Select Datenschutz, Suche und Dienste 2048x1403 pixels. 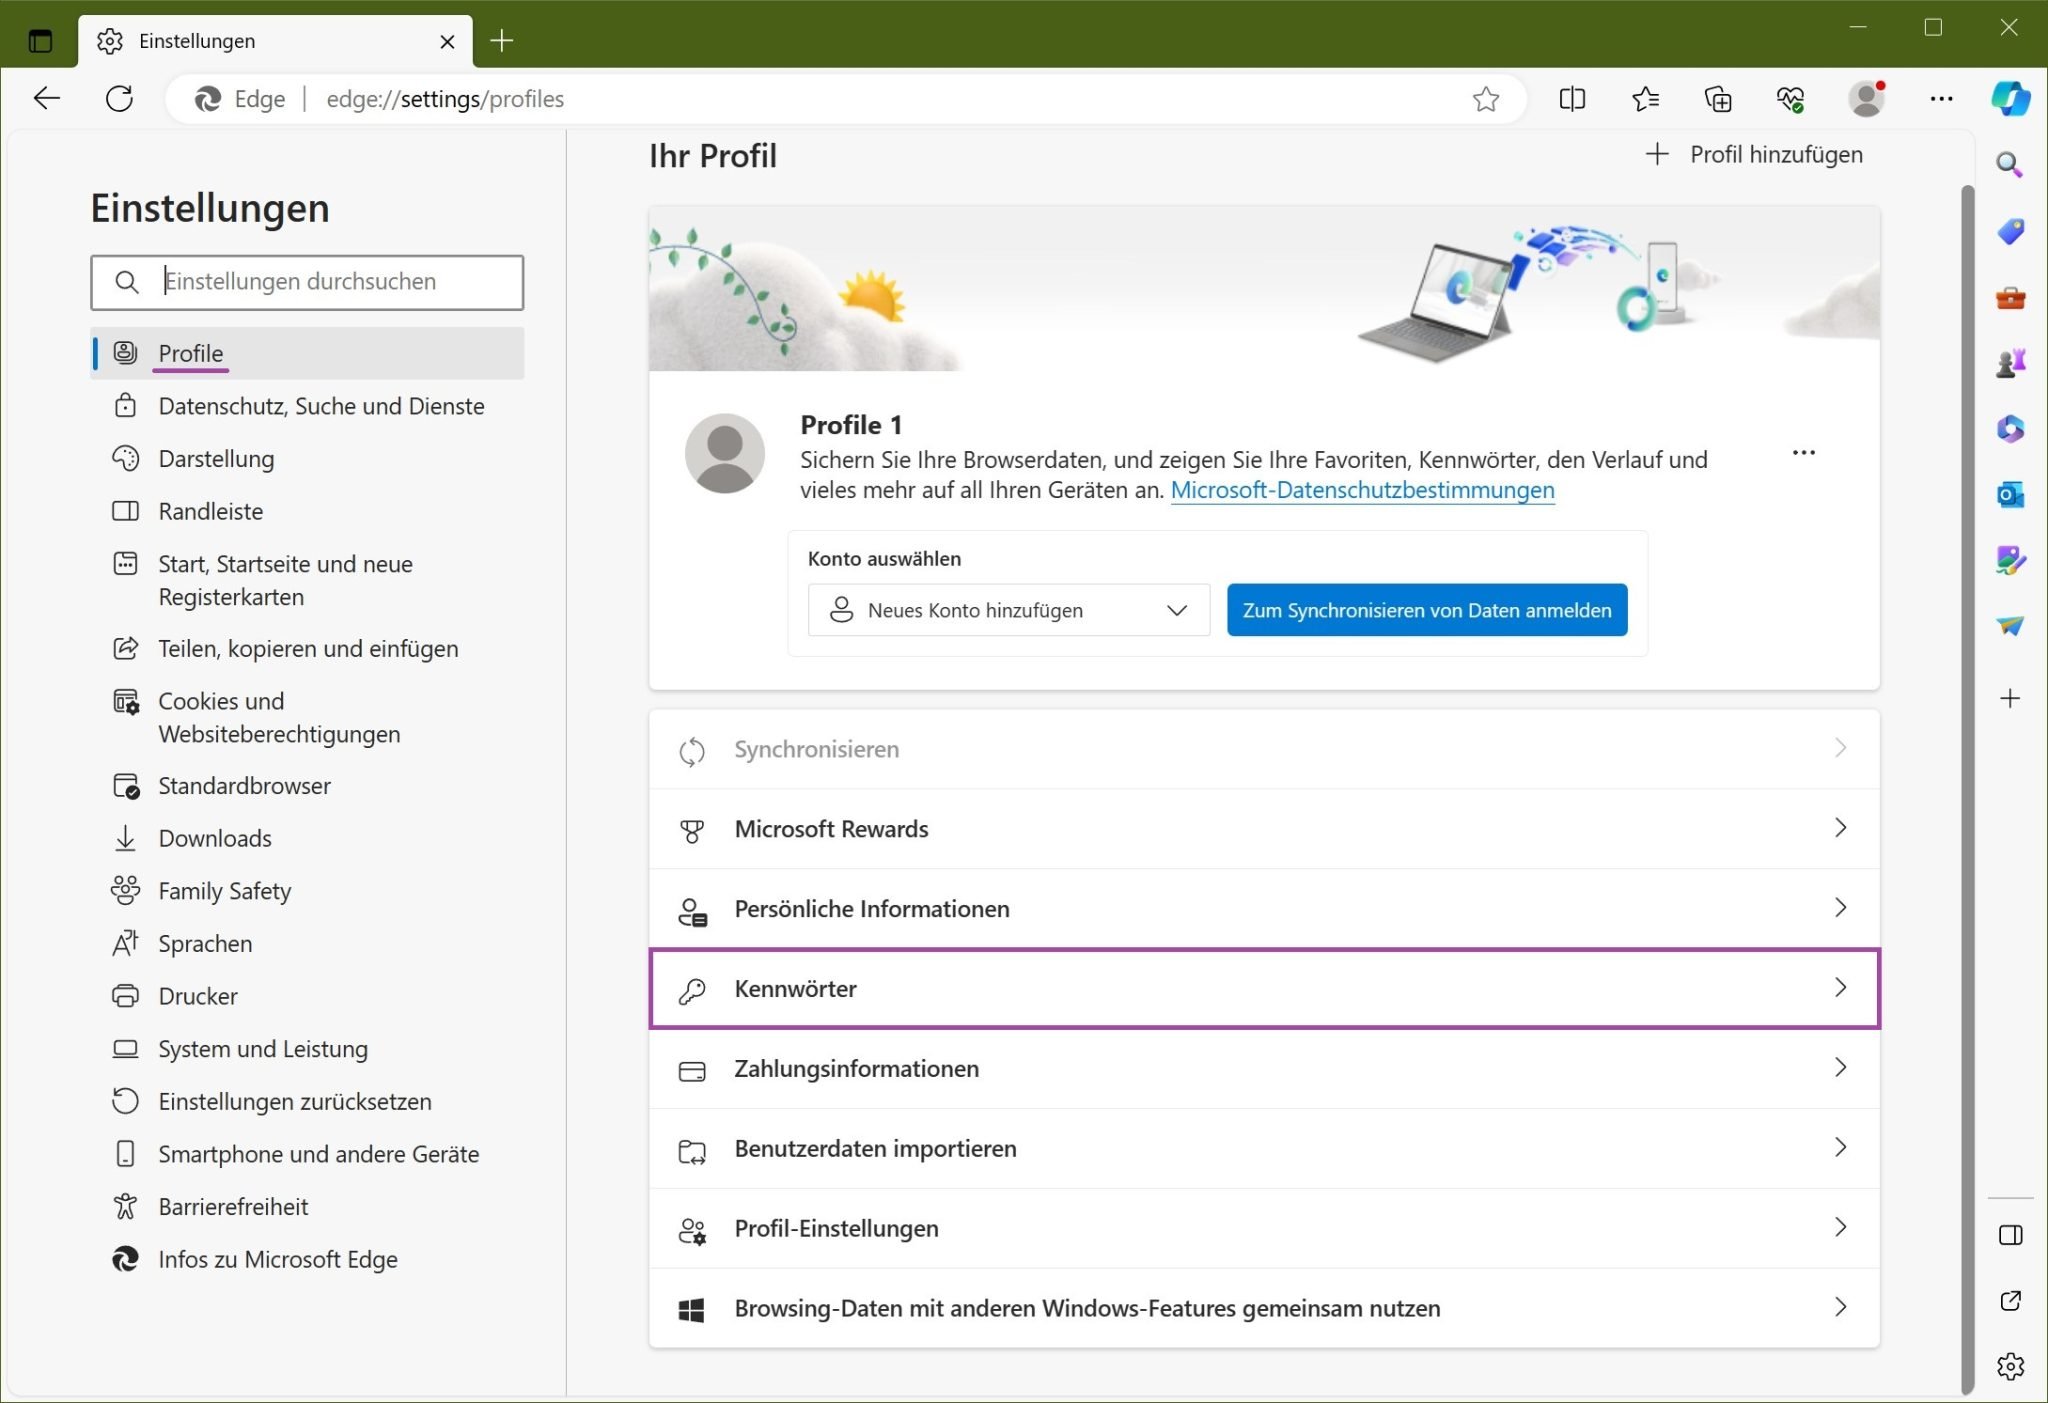[321, 406]
